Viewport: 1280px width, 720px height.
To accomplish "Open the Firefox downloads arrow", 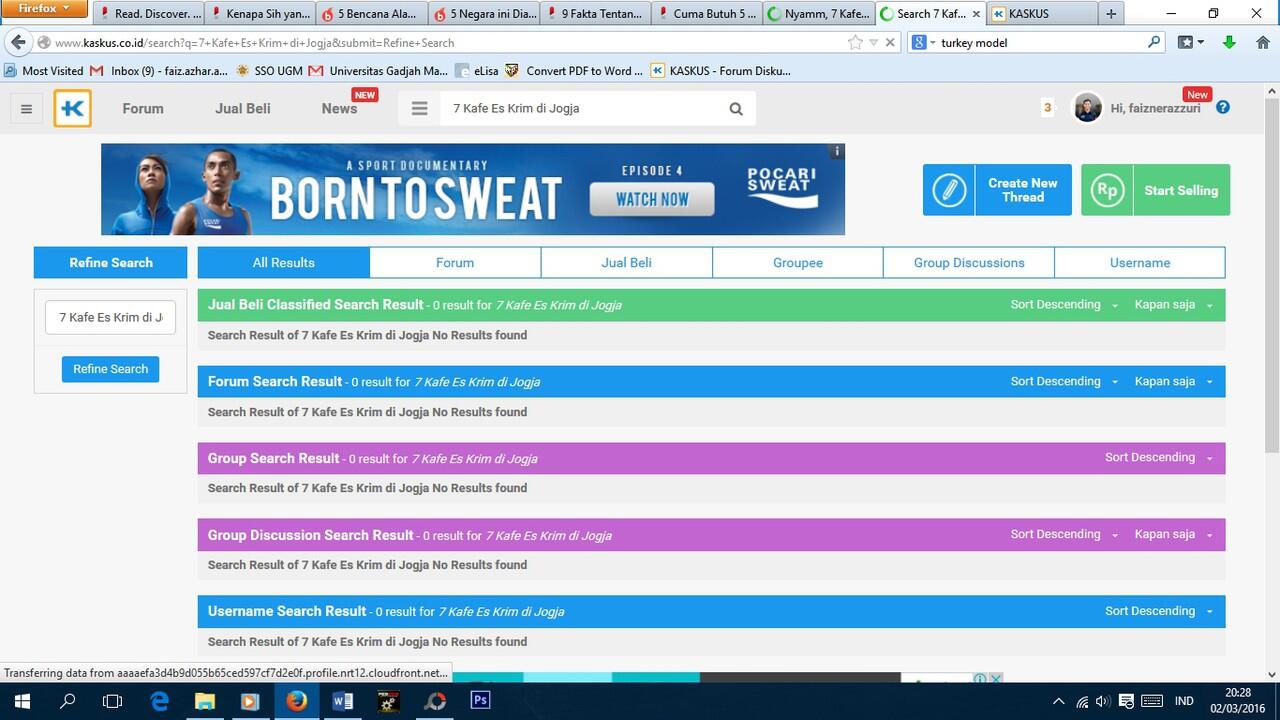I will coord(1230,42).
